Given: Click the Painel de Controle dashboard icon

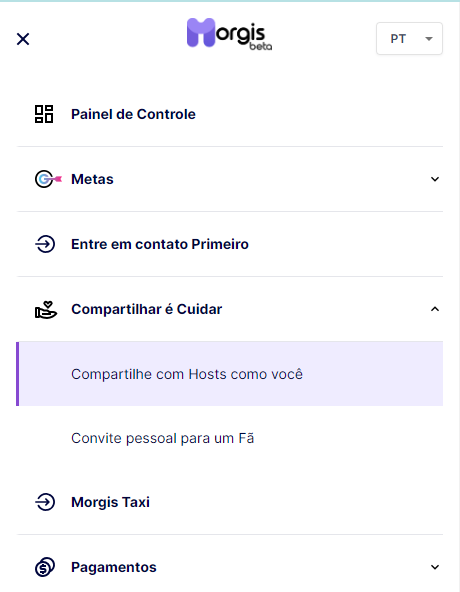Looking at the screenshot, I should (x=44, y=114).
